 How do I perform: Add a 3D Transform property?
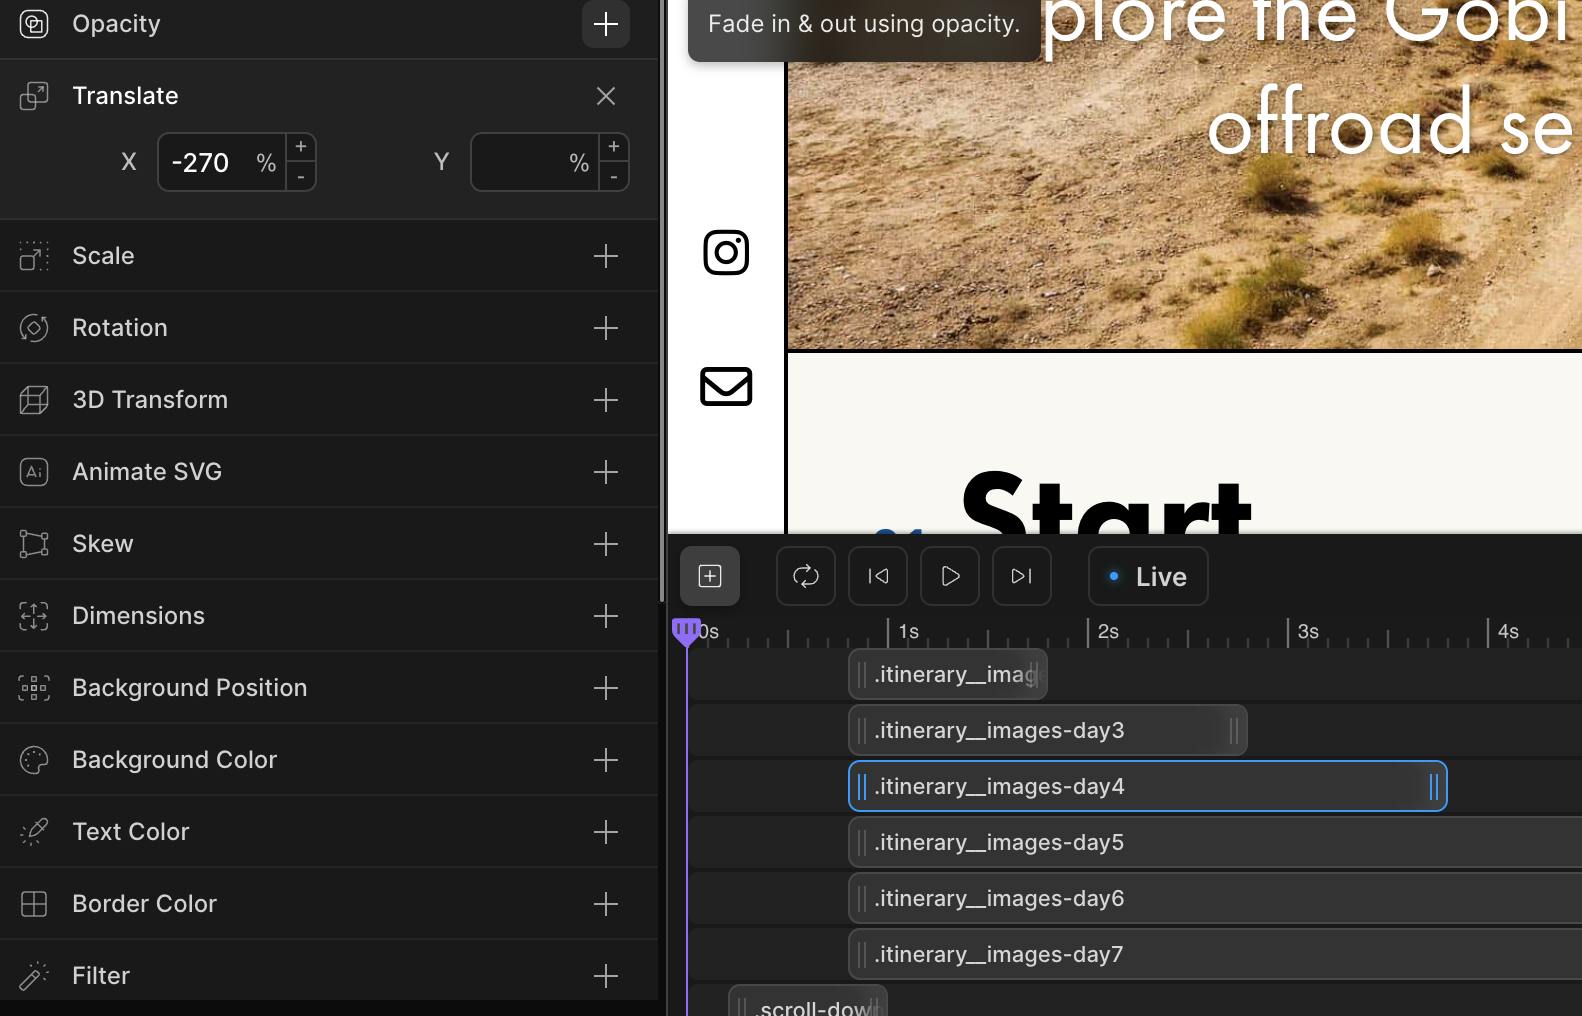point(605,400)
